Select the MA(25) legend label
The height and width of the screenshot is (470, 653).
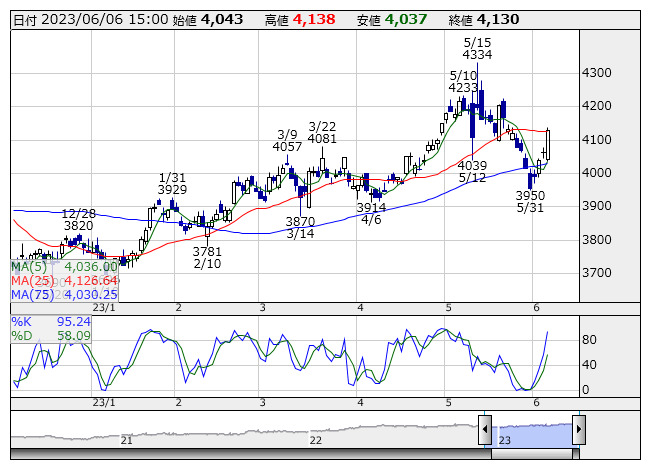31,281
